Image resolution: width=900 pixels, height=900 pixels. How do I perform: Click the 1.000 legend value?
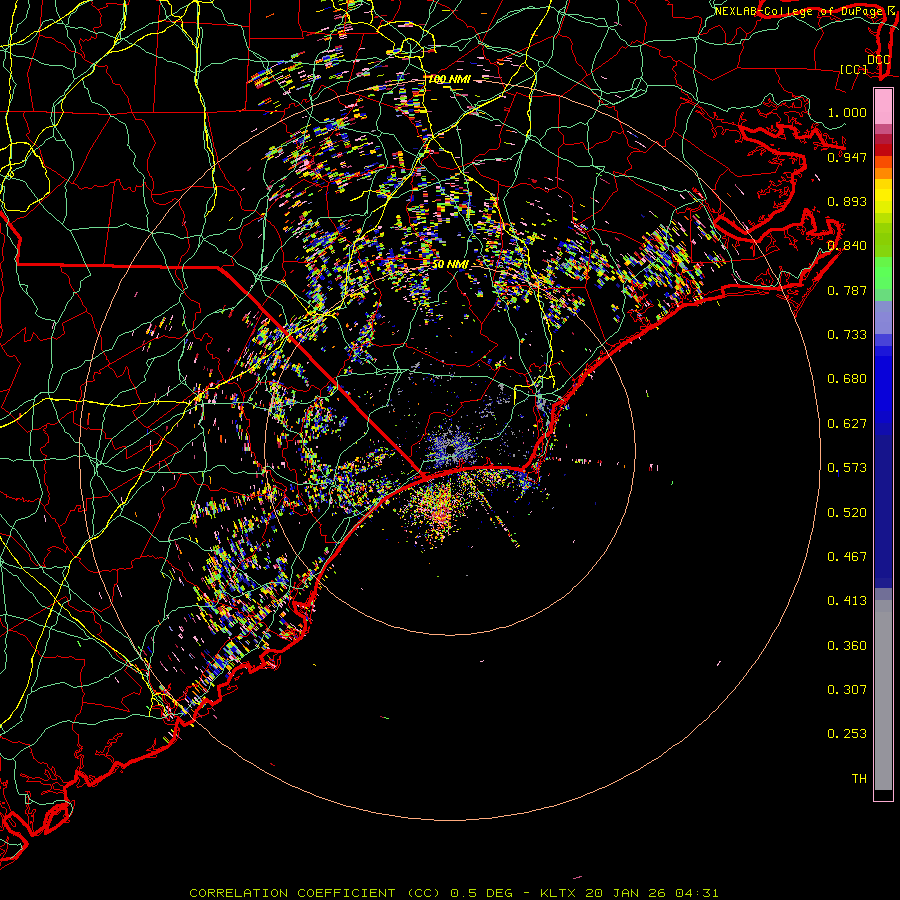tap(847, 112)
